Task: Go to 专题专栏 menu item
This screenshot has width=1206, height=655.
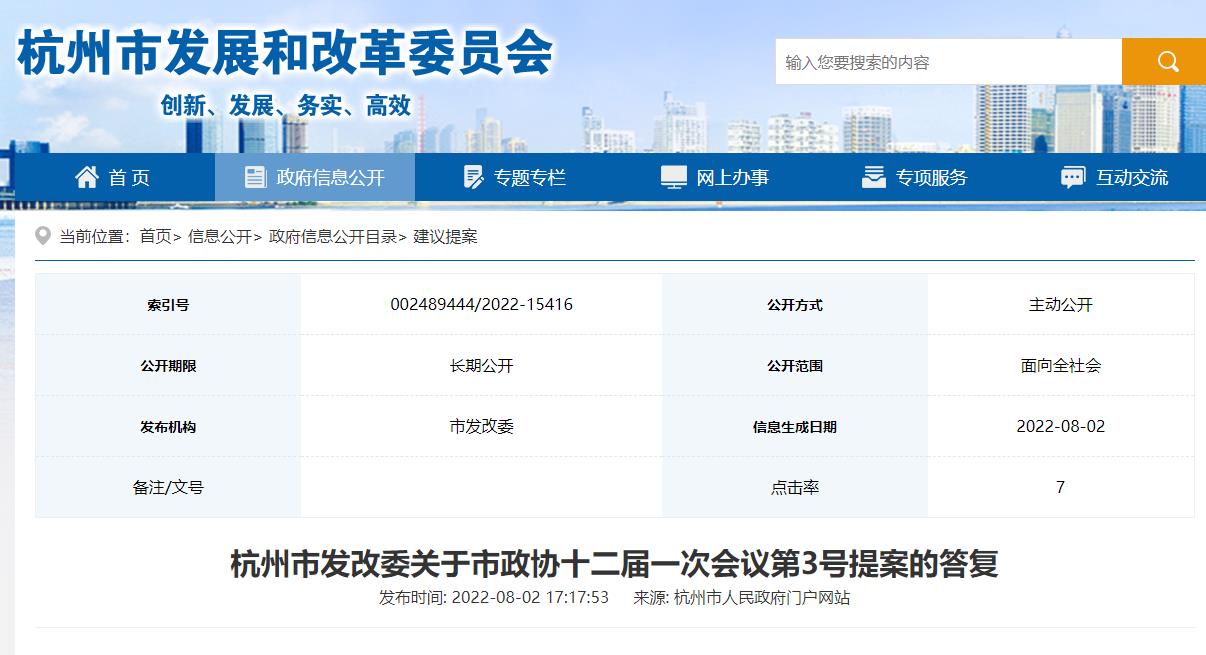Action: pos(529,178)
